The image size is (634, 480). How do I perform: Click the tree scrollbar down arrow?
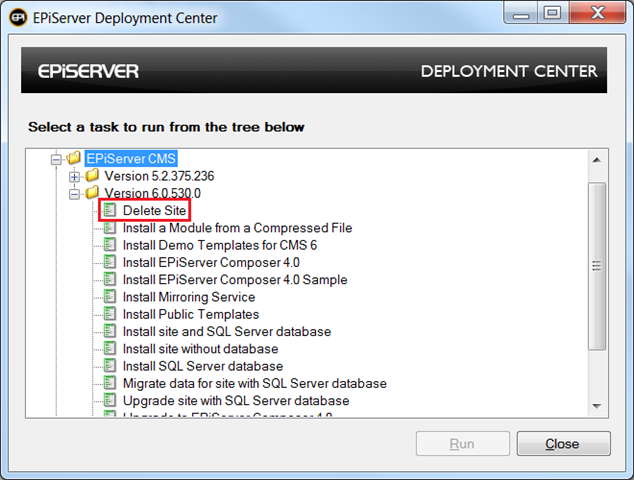point(597,405)
